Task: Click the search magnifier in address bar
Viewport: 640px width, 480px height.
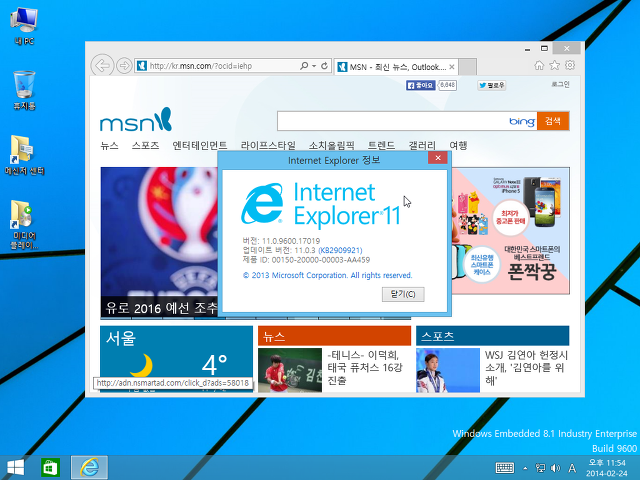Action: click(x=304, y=66)
